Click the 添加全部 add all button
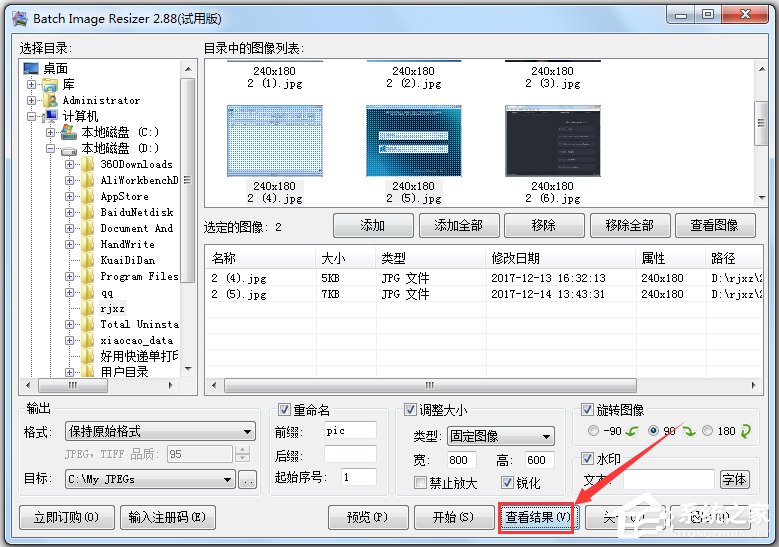 tap(458, 226)
